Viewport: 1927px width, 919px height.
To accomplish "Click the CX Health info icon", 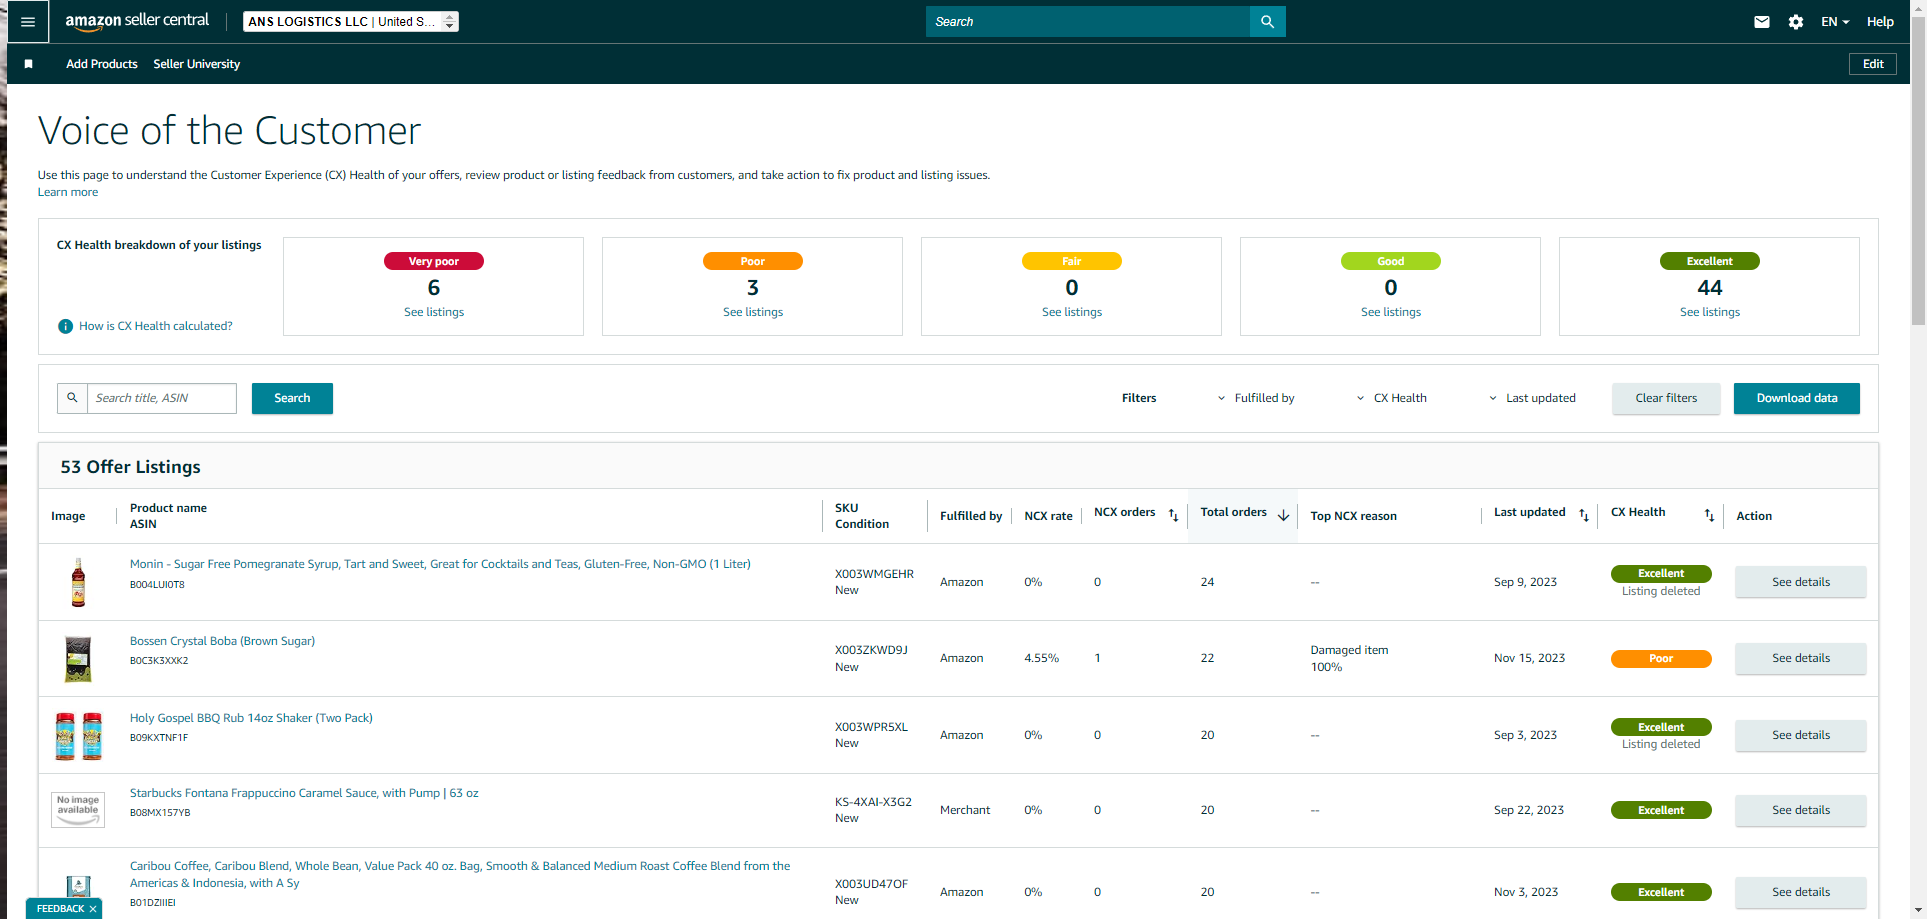I will [x=66, y=326].
